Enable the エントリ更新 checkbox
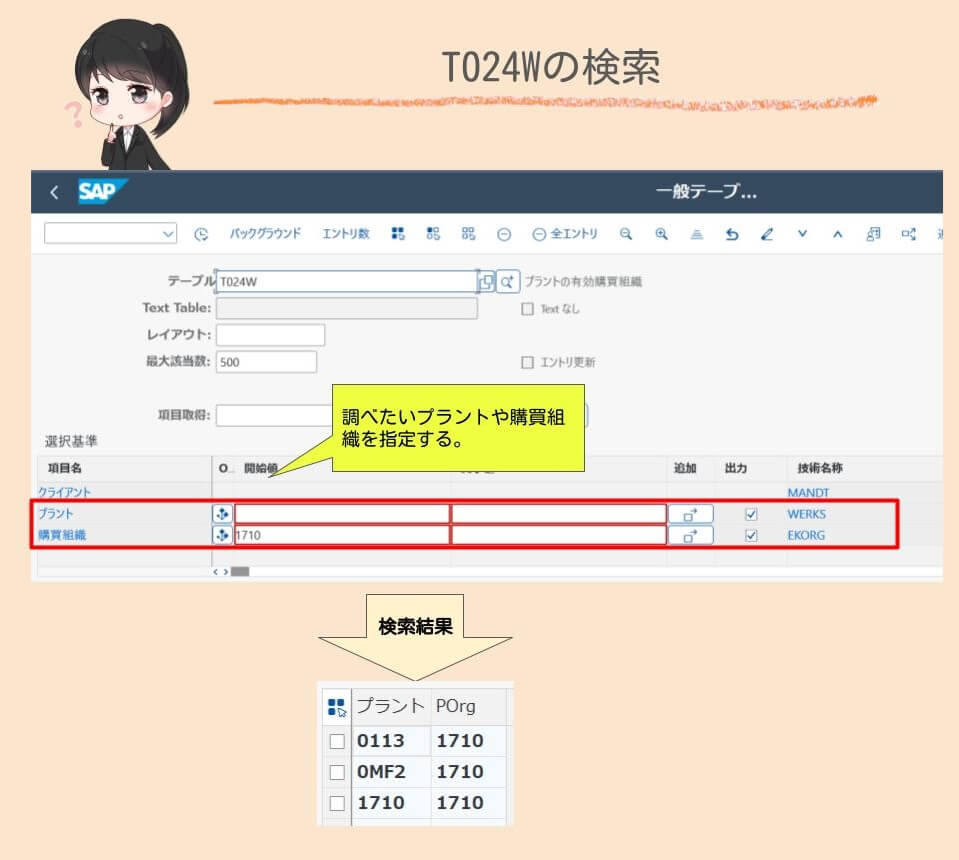959x860 pixels. click(528, 361)
